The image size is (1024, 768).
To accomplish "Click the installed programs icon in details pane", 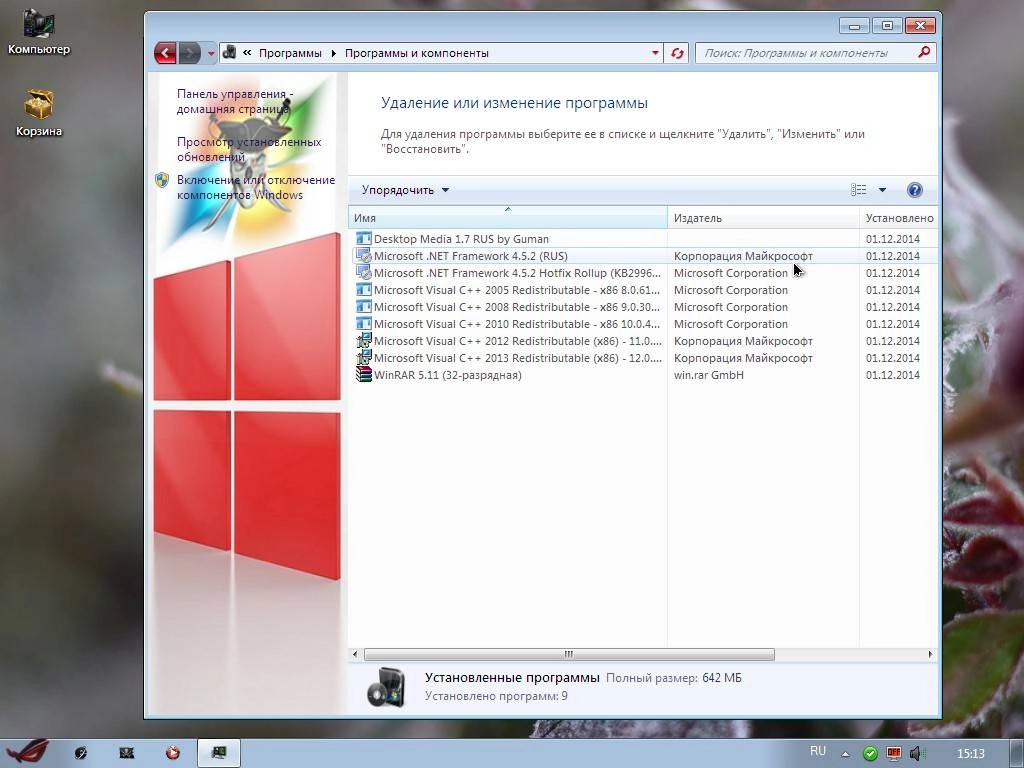I will point(386,688).
